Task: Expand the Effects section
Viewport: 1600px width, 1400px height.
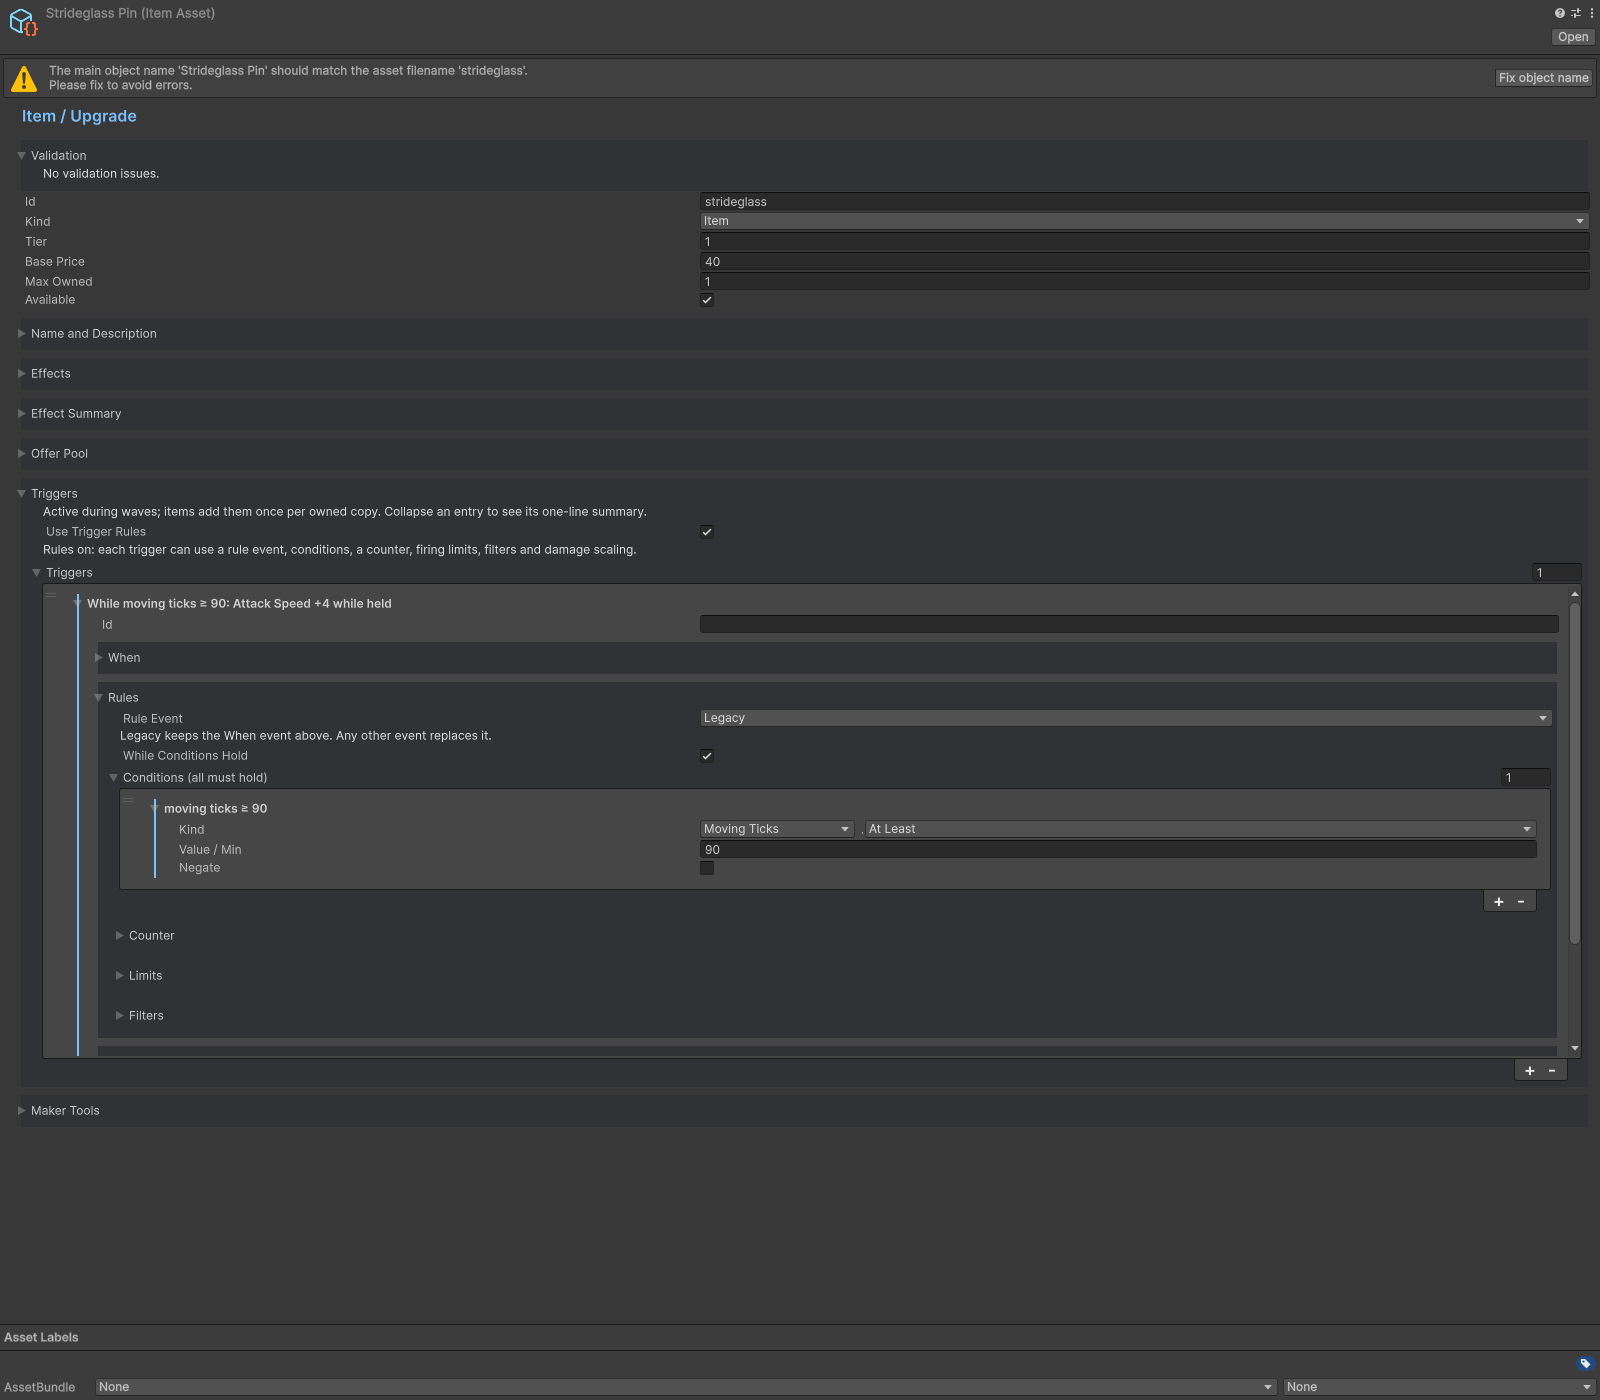Action: (x=21, y=374)
